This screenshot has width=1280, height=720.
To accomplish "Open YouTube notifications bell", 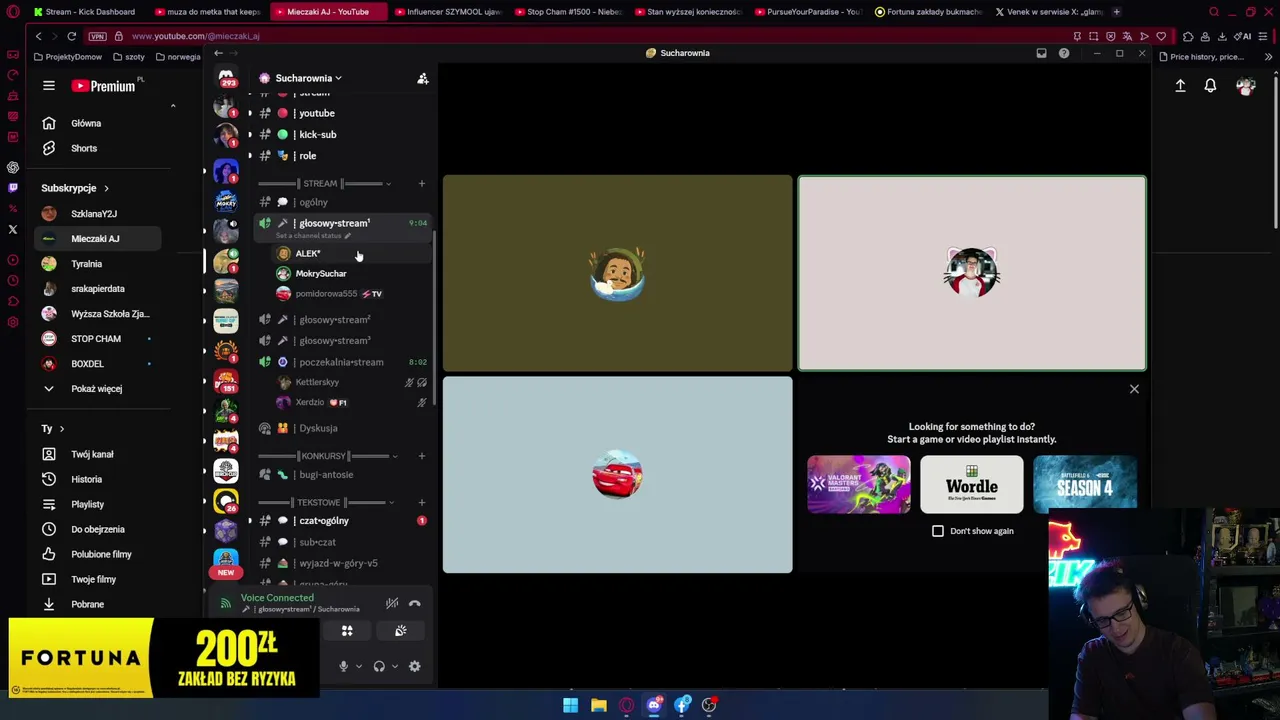I will [1210, 86].
